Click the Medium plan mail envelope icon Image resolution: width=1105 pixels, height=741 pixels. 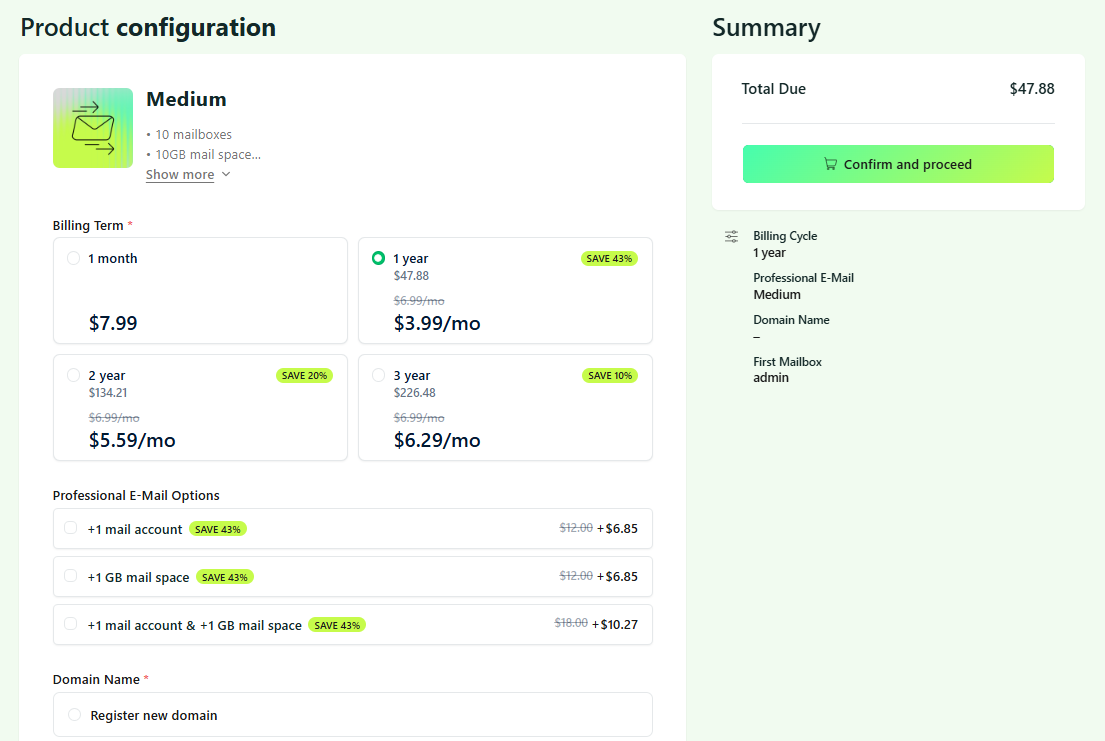(x=93, y=128)
